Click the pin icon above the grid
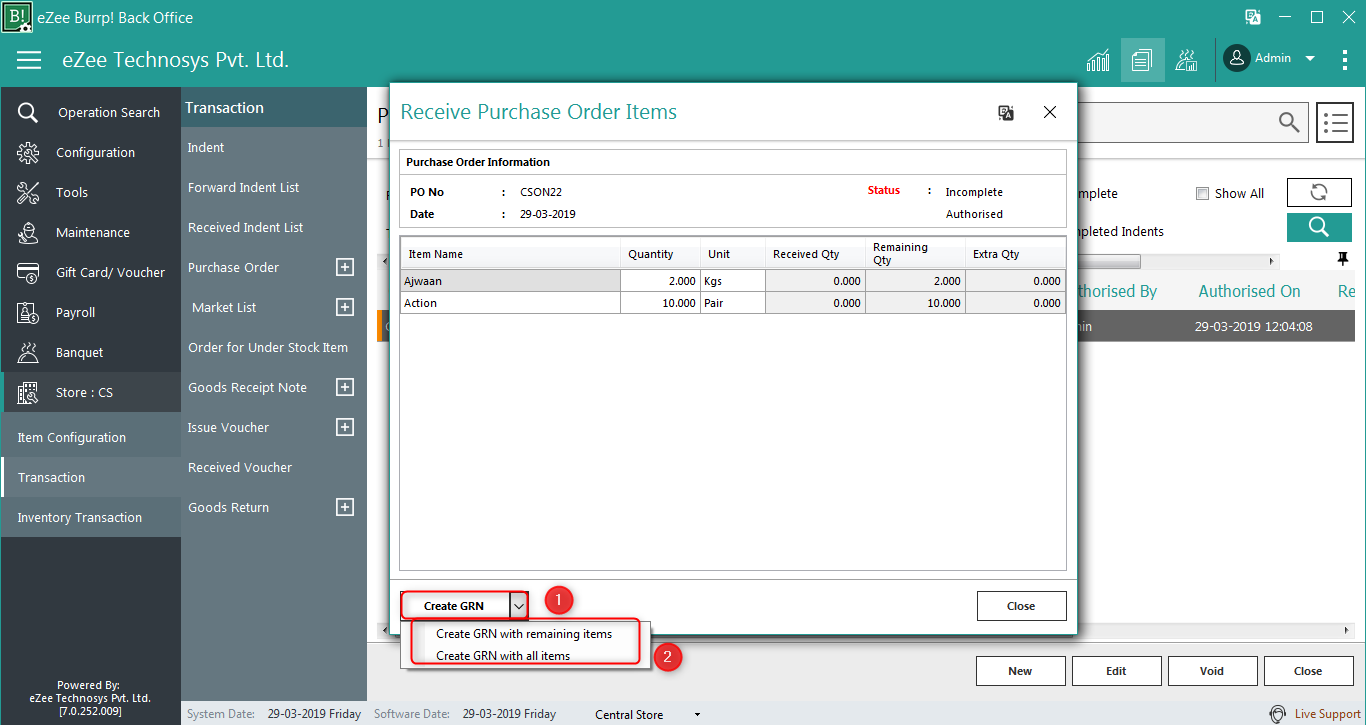The height and width of the screenshot is (725, 1366). pos(1343,259)
